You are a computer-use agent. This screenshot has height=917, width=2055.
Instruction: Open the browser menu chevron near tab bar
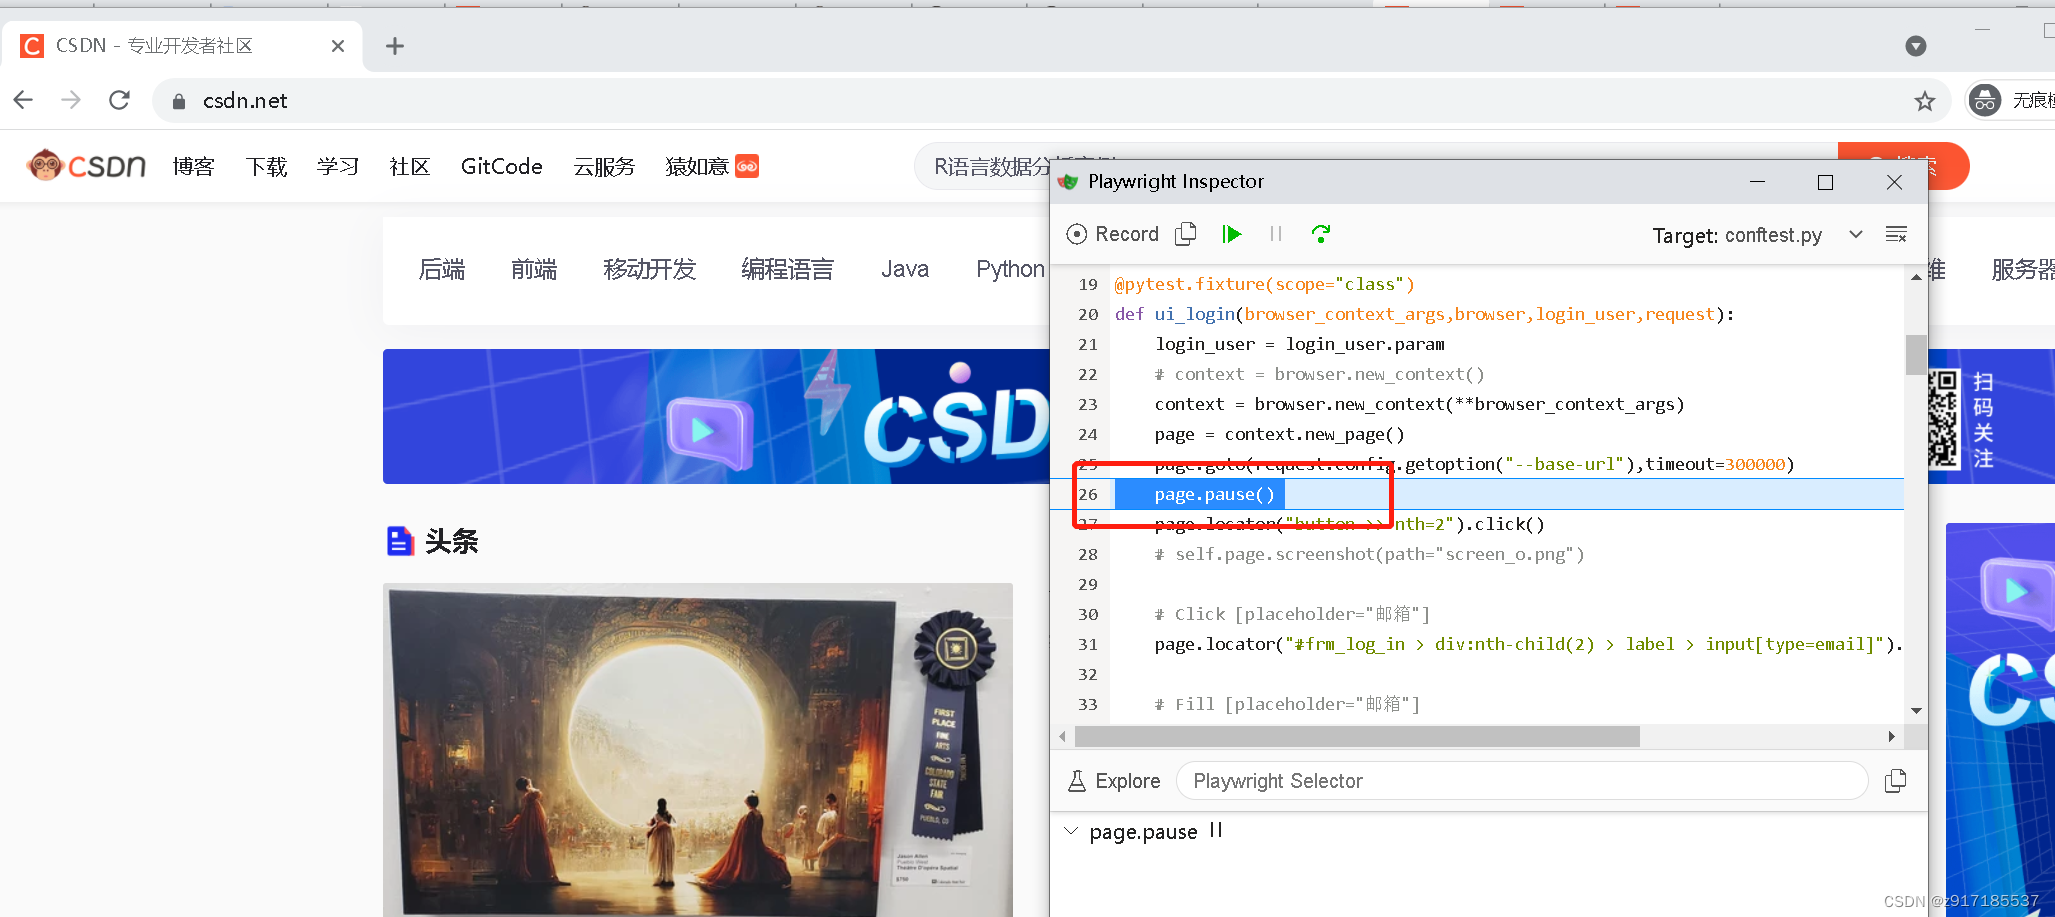point(1916,45)
